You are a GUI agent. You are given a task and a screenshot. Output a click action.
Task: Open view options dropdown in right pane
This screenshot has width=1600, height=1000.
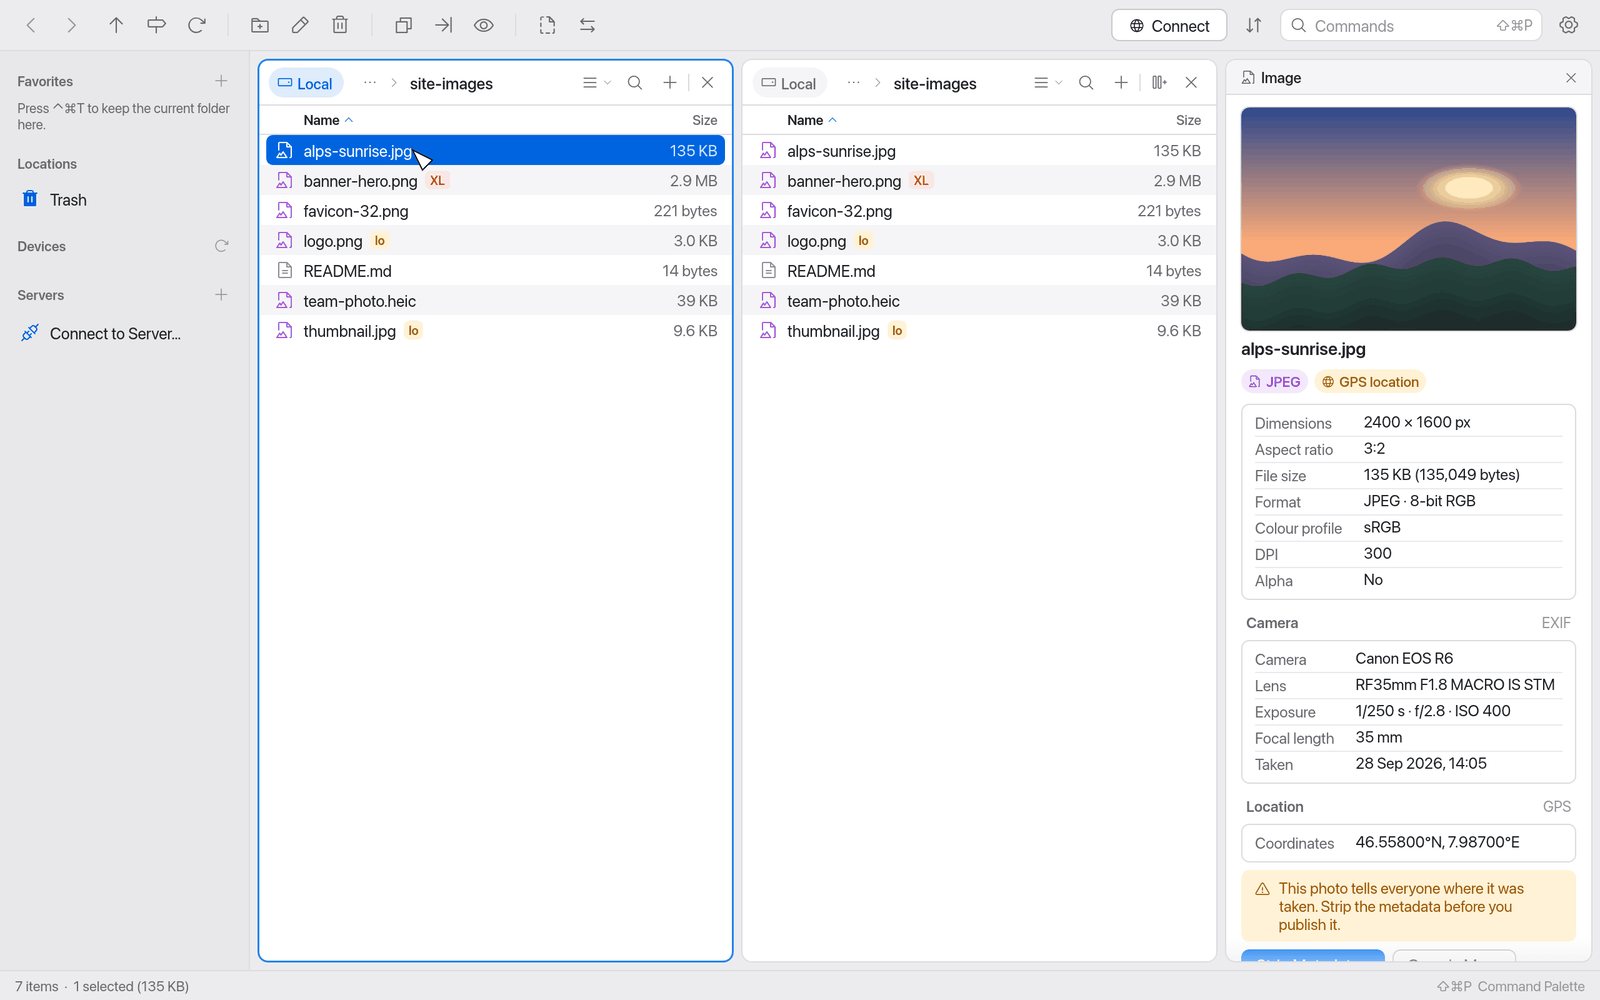point(1048,83)
